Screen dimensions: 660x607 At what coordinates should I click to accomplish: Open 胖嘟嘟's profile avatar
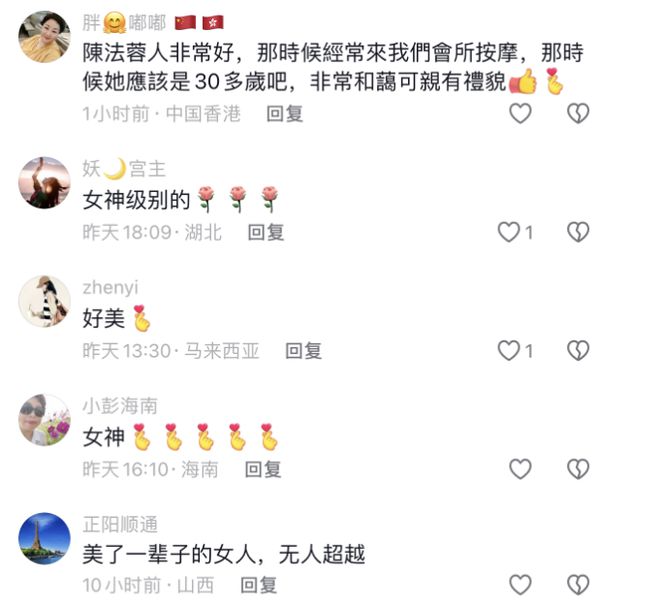[45, 37]
